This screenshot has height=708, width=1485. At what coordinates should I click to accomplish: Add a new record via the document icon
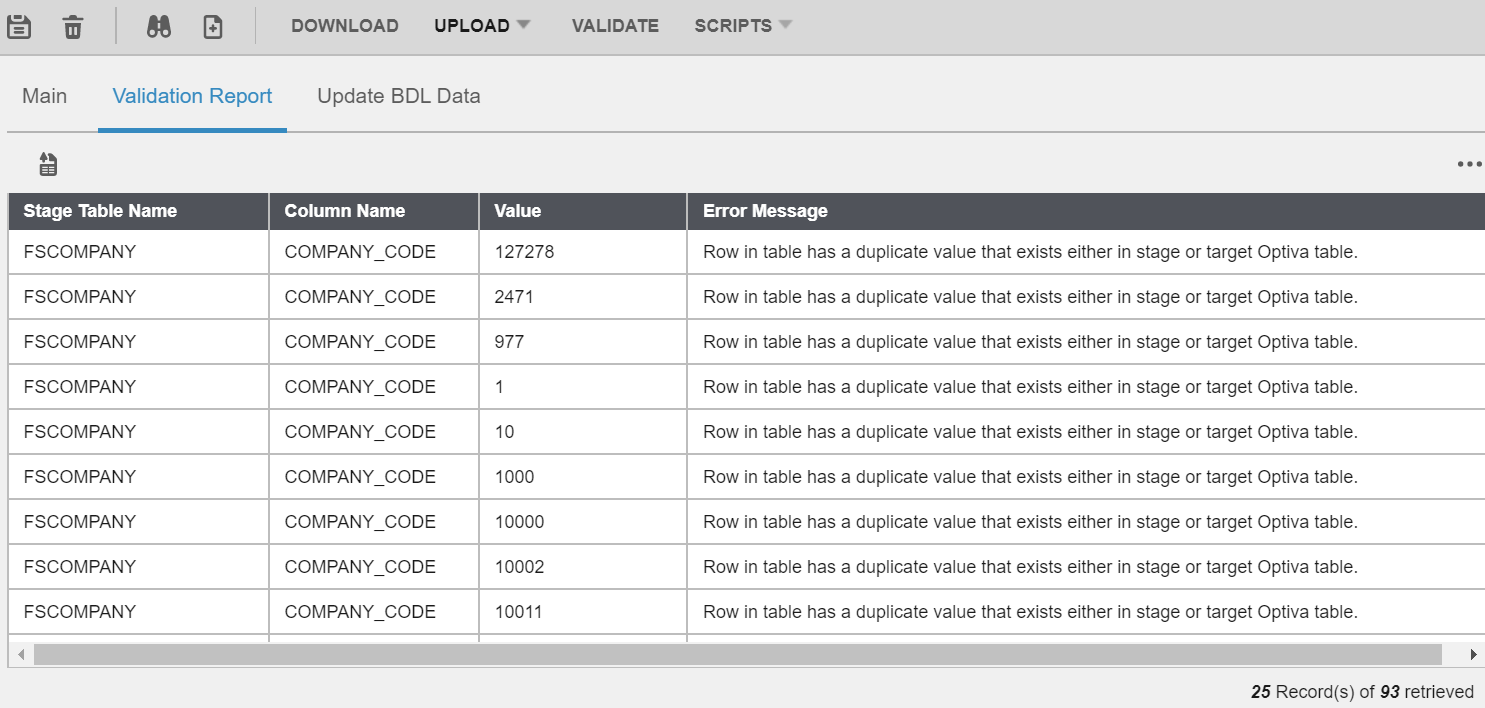coord(211,25)
